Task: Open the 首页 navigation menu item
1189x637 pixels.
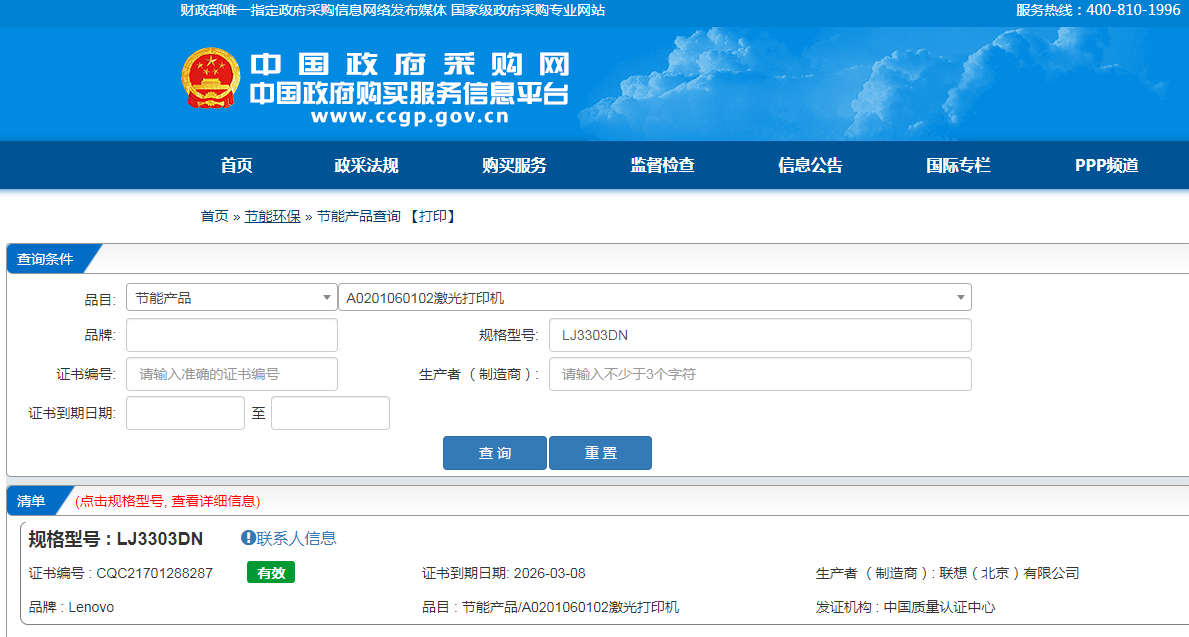Action: pos(237,165)
